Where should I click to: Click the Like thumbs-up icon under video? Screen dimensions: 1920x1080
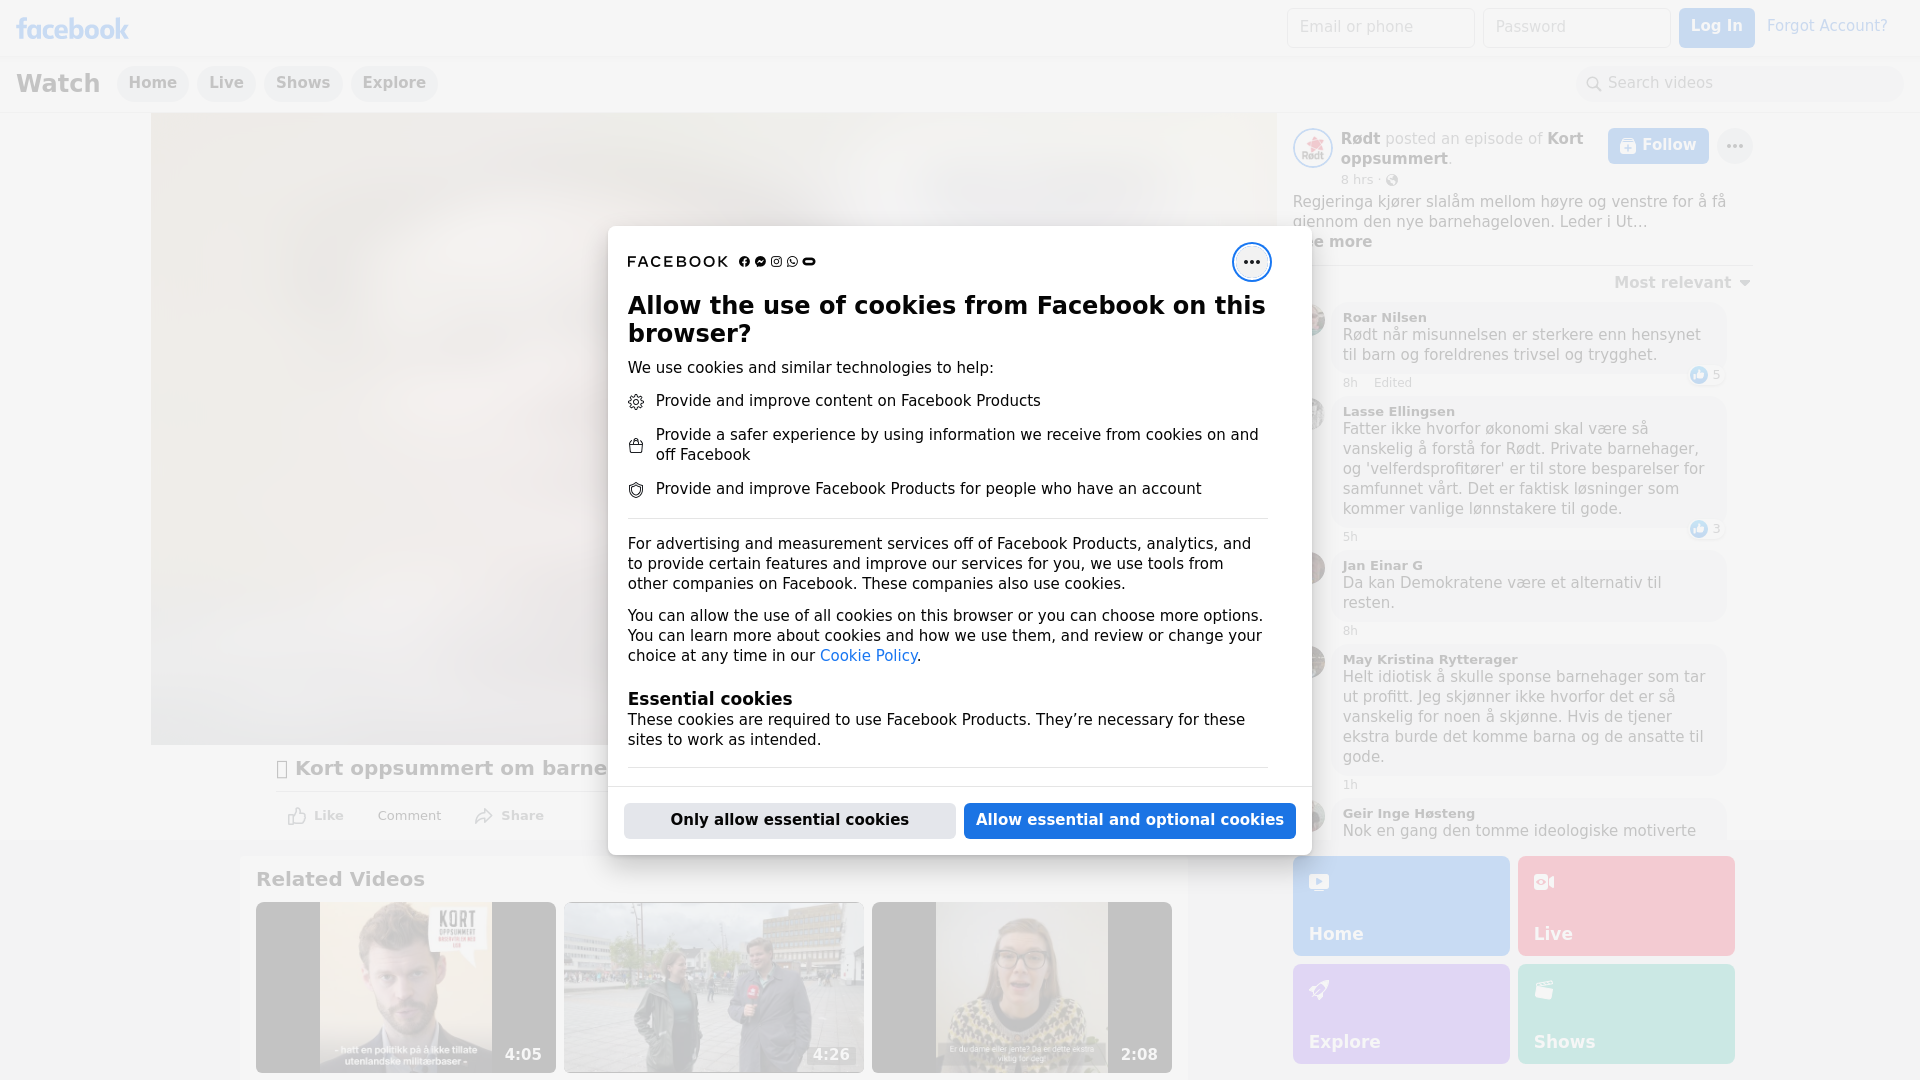(297, 816)
